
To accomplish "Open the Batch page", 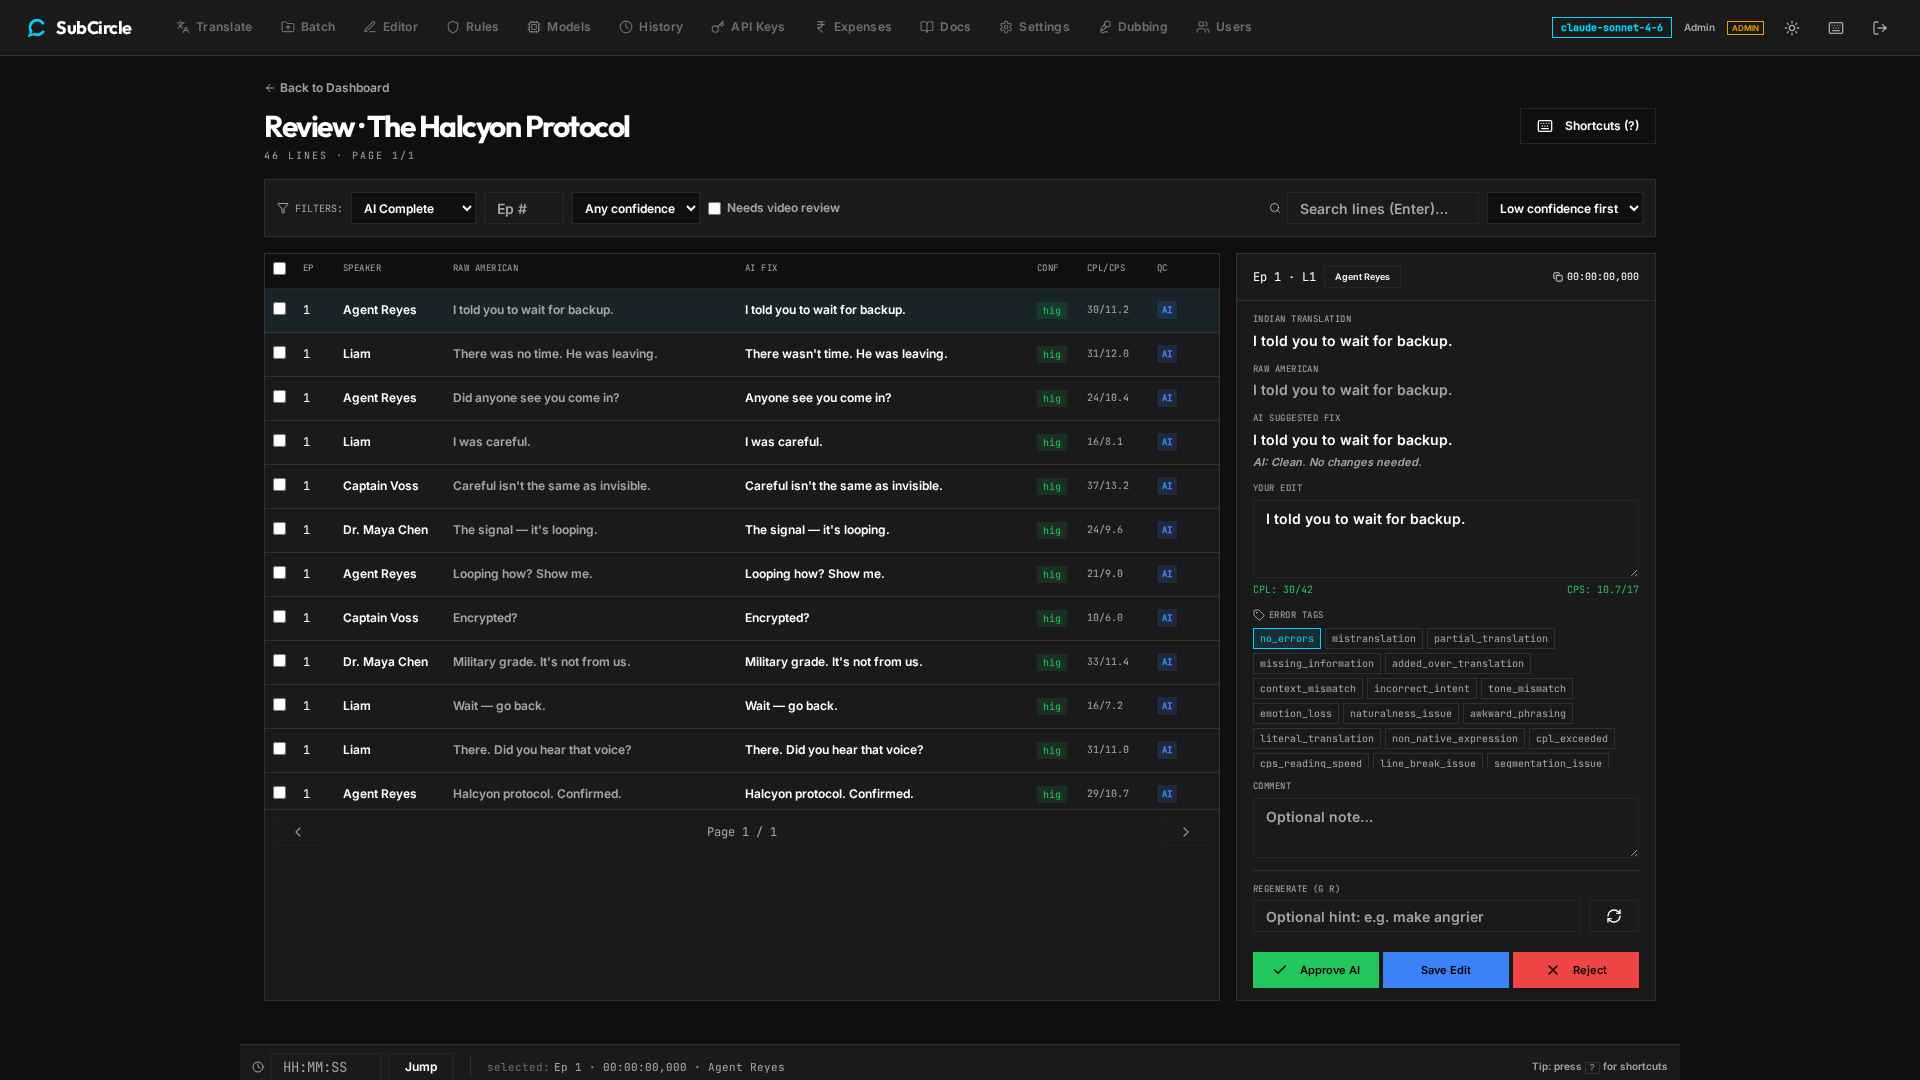I will tap(308, 27).
